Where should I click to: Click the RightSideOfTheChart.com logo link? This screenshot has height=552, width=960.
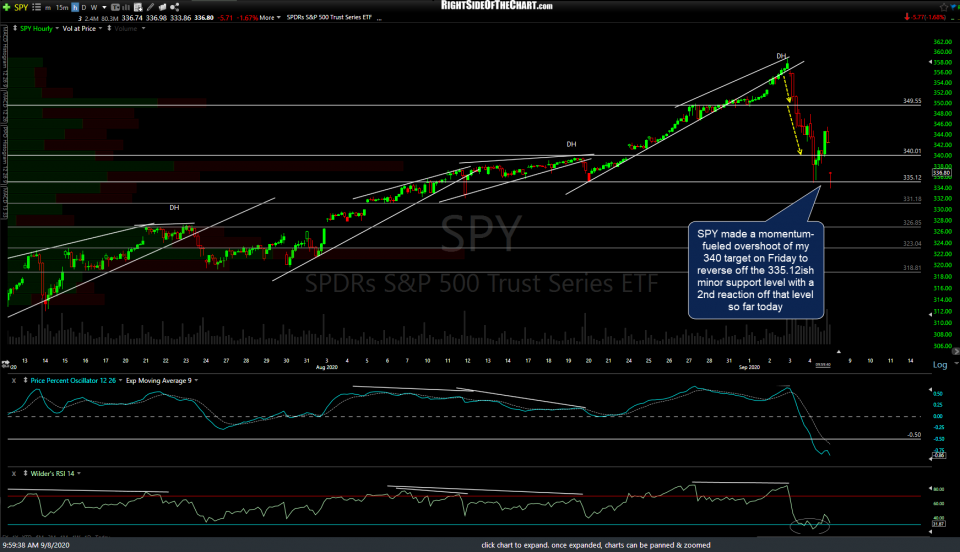pos(497,6)
